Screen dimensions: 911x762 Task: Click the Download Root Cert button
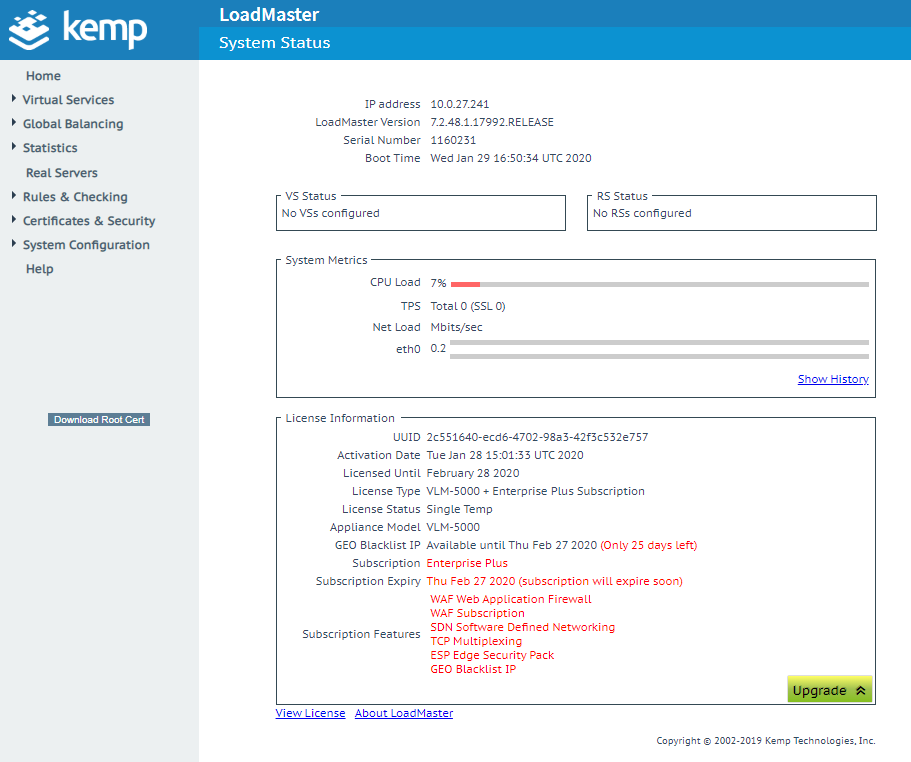coord(98,419)
